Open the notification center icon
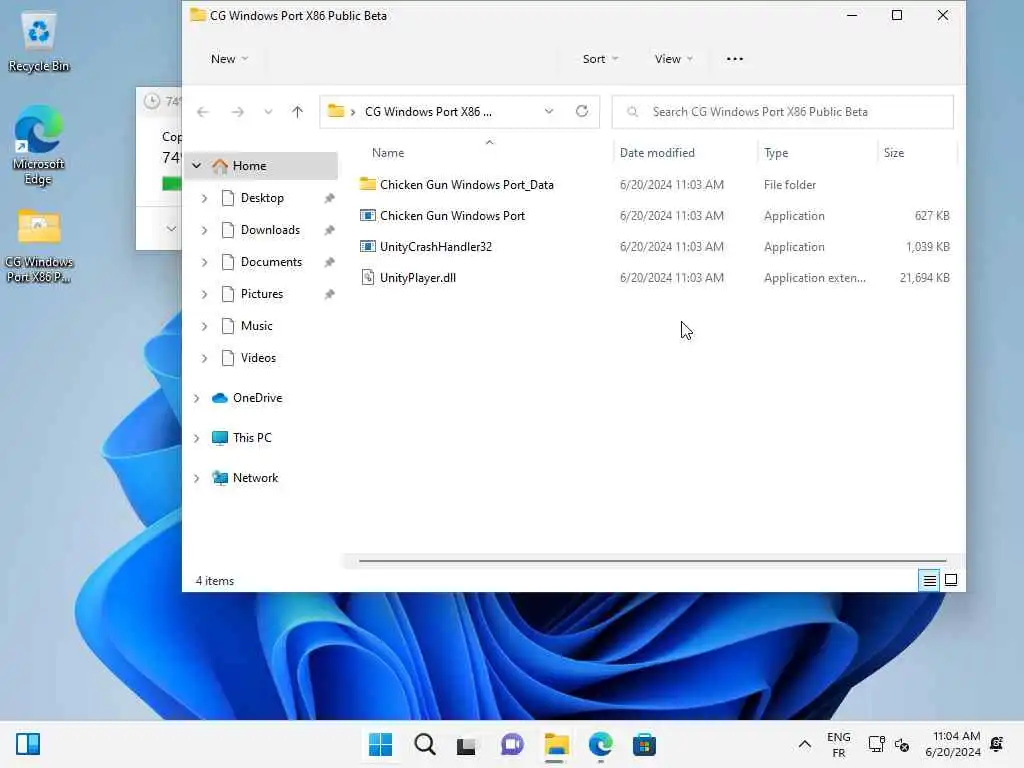 click(997, 744)
